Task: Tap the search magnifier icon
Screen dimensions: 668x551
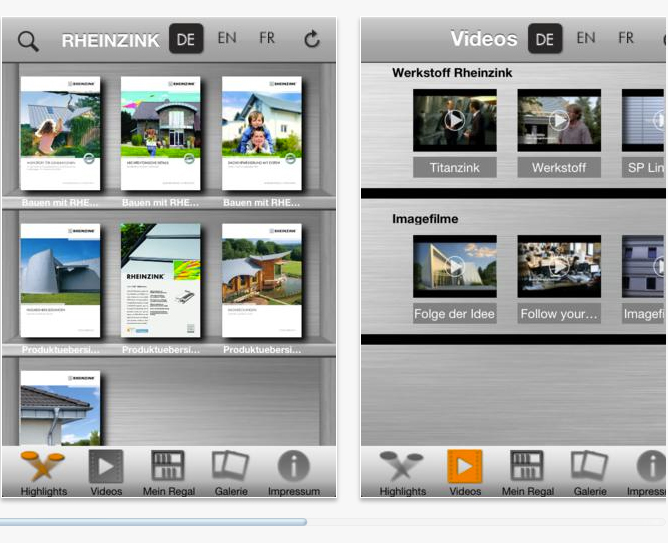Action: point(28,41)
